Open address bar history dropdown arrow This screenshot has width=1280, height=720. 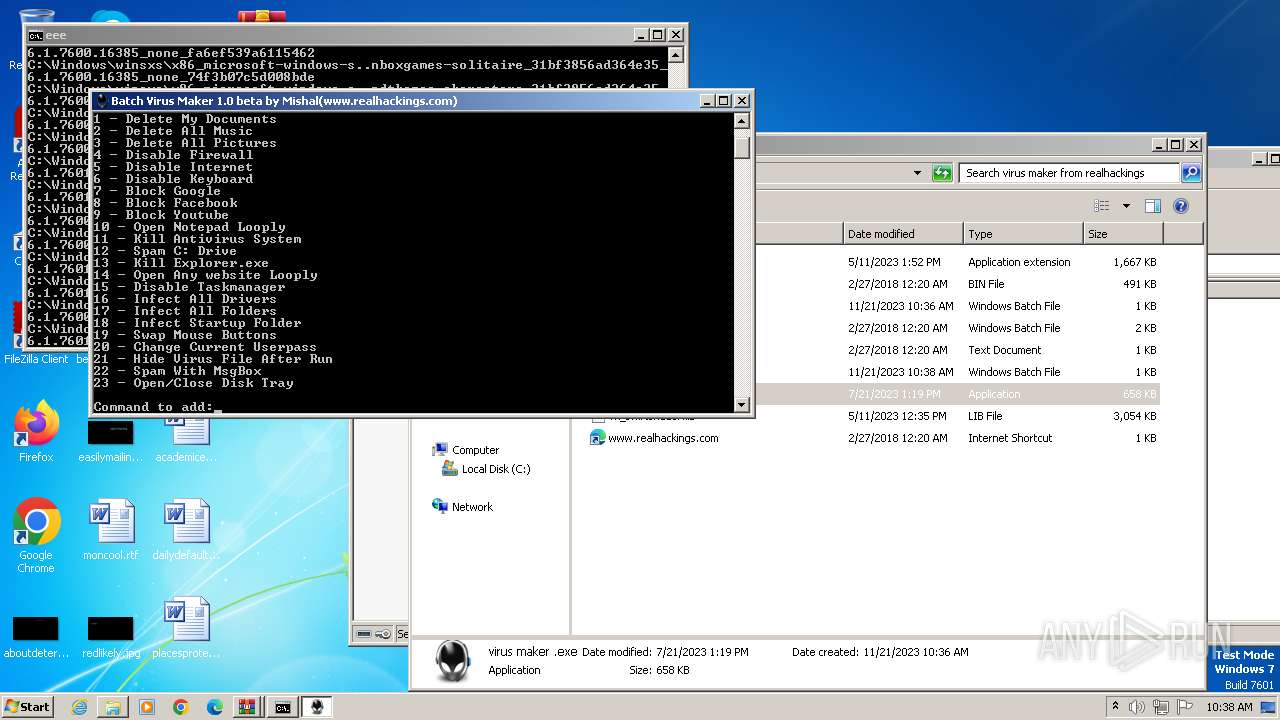pos(917,173)
